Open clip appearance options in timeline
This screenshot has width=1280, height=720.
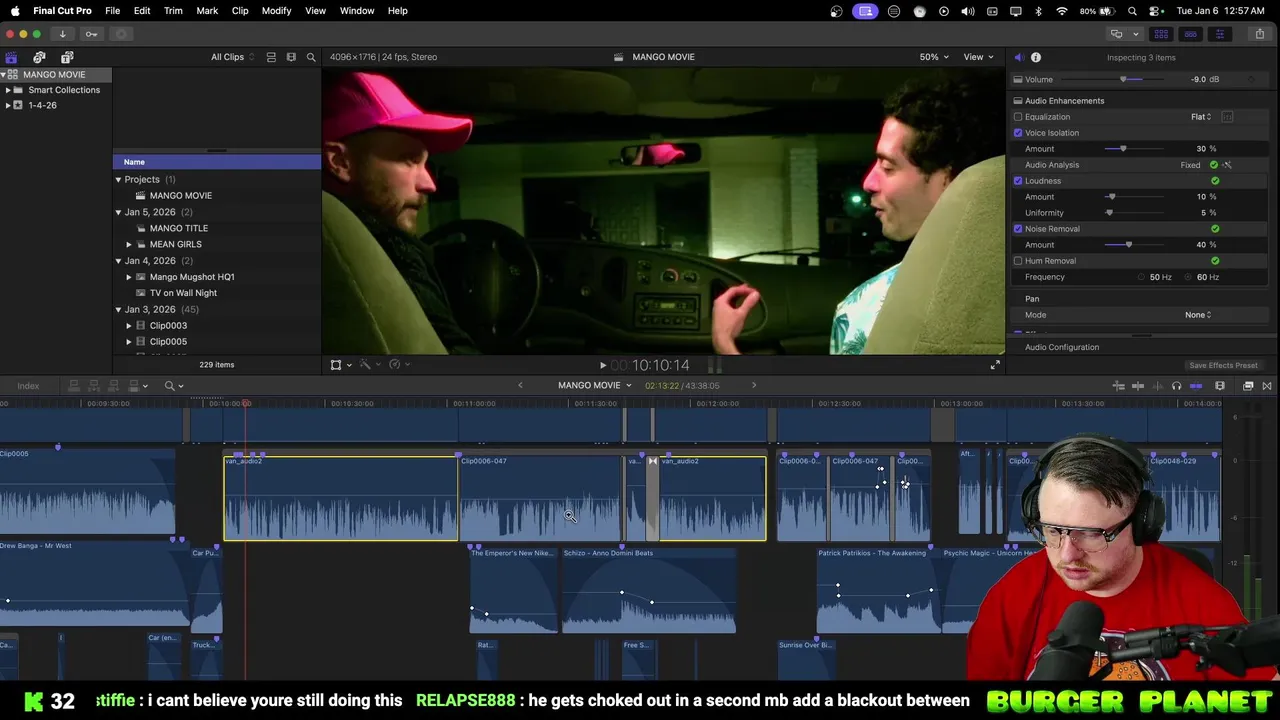[1220, 386]
